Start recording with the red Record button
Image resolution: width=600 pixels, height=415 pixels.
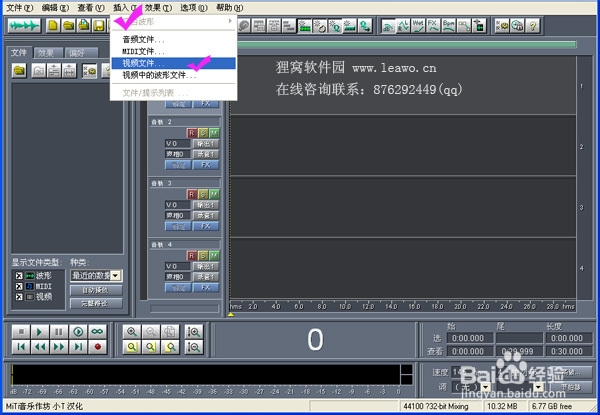click(x=98, y=347)
